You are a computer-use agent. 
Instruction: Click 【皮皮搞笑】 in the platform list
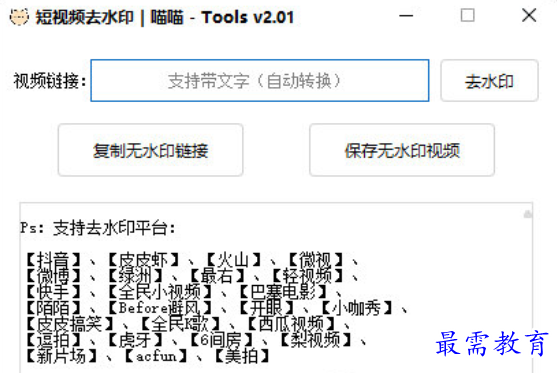tap(70, 324)
